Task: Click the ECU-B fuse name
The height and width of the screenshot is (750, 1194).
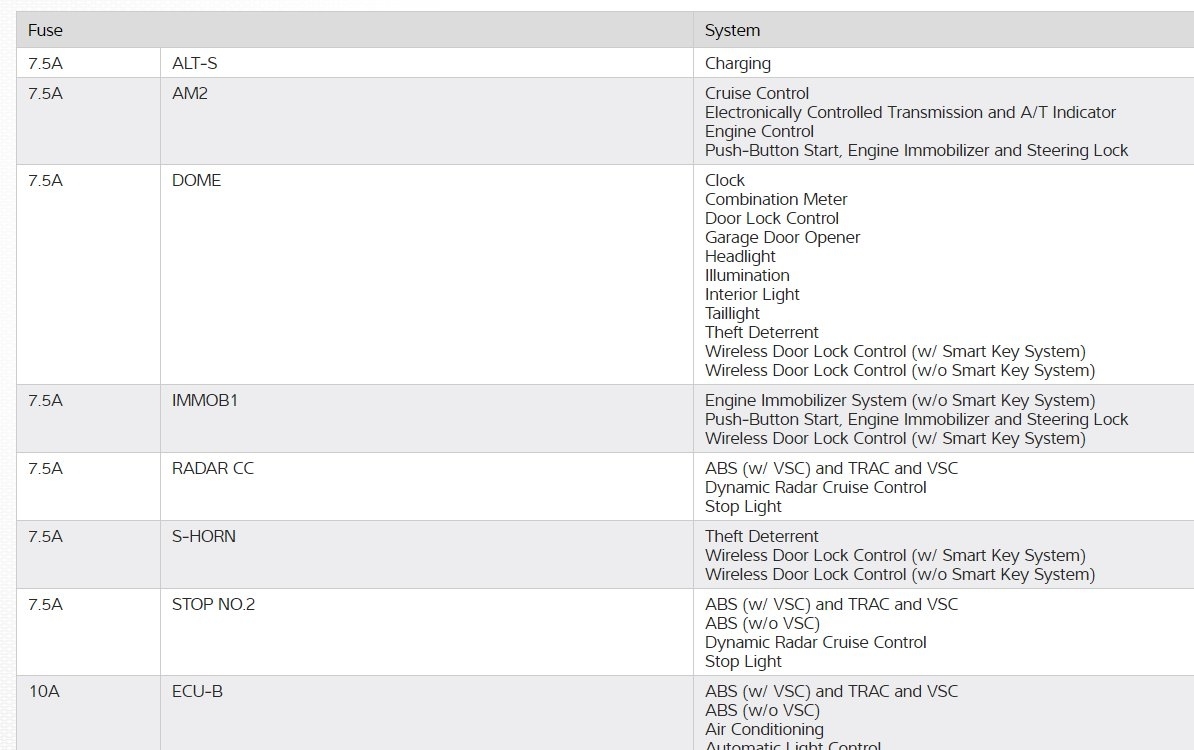Action: pyautogui.click(x=197, y=691)
